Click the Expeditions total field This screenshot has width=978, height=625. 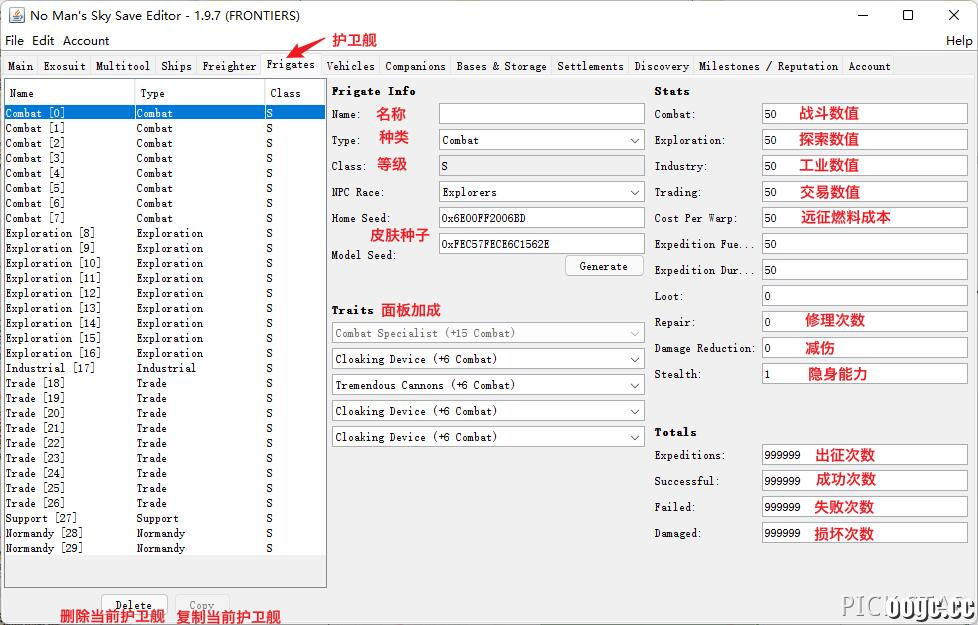[x=864, y=455]
